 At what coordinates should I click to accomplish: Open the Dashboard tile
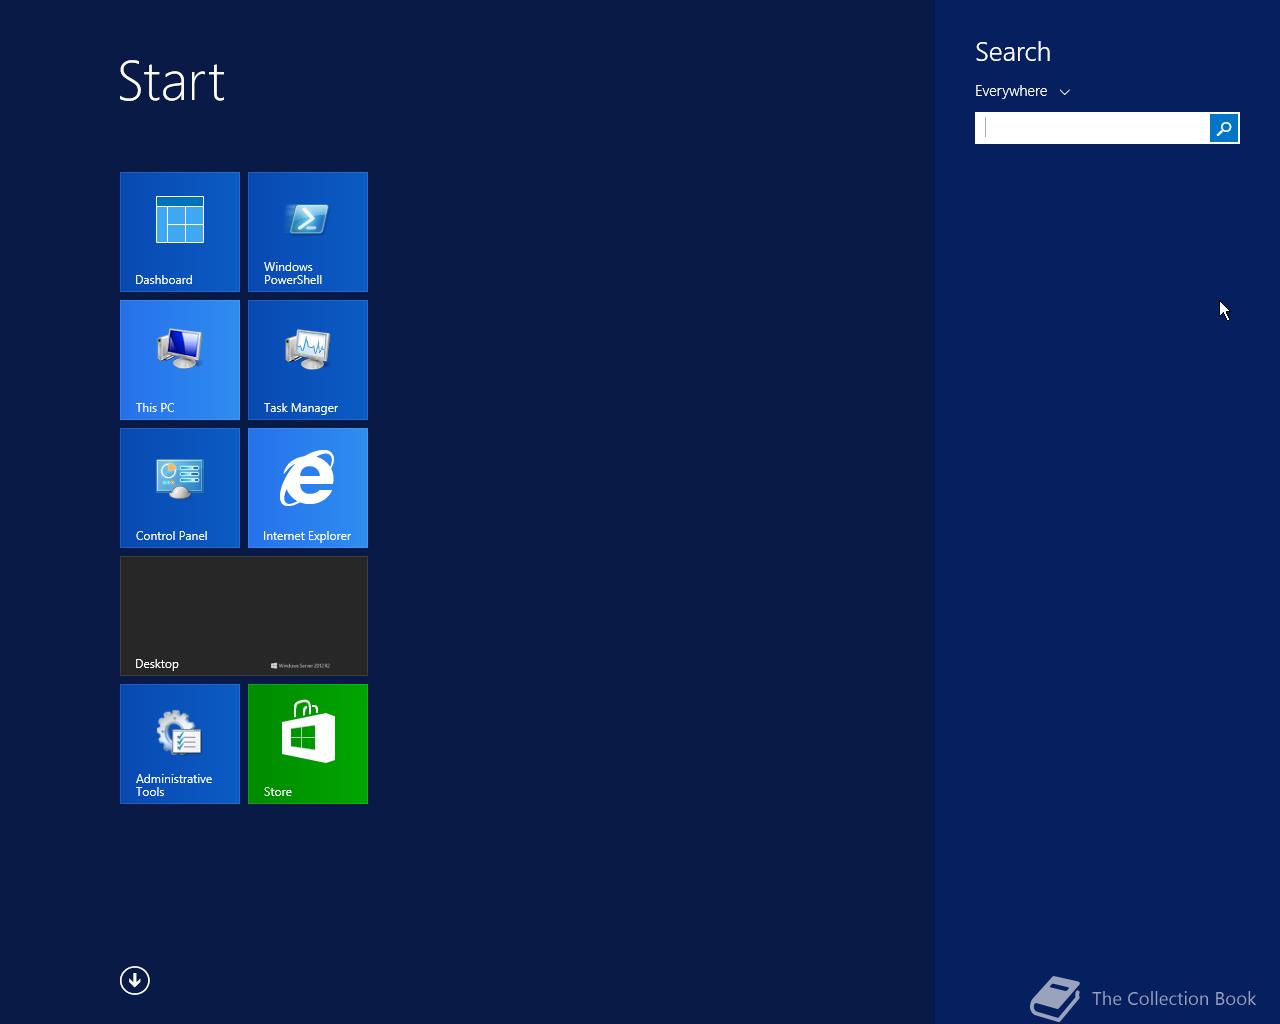coord(180,232)
